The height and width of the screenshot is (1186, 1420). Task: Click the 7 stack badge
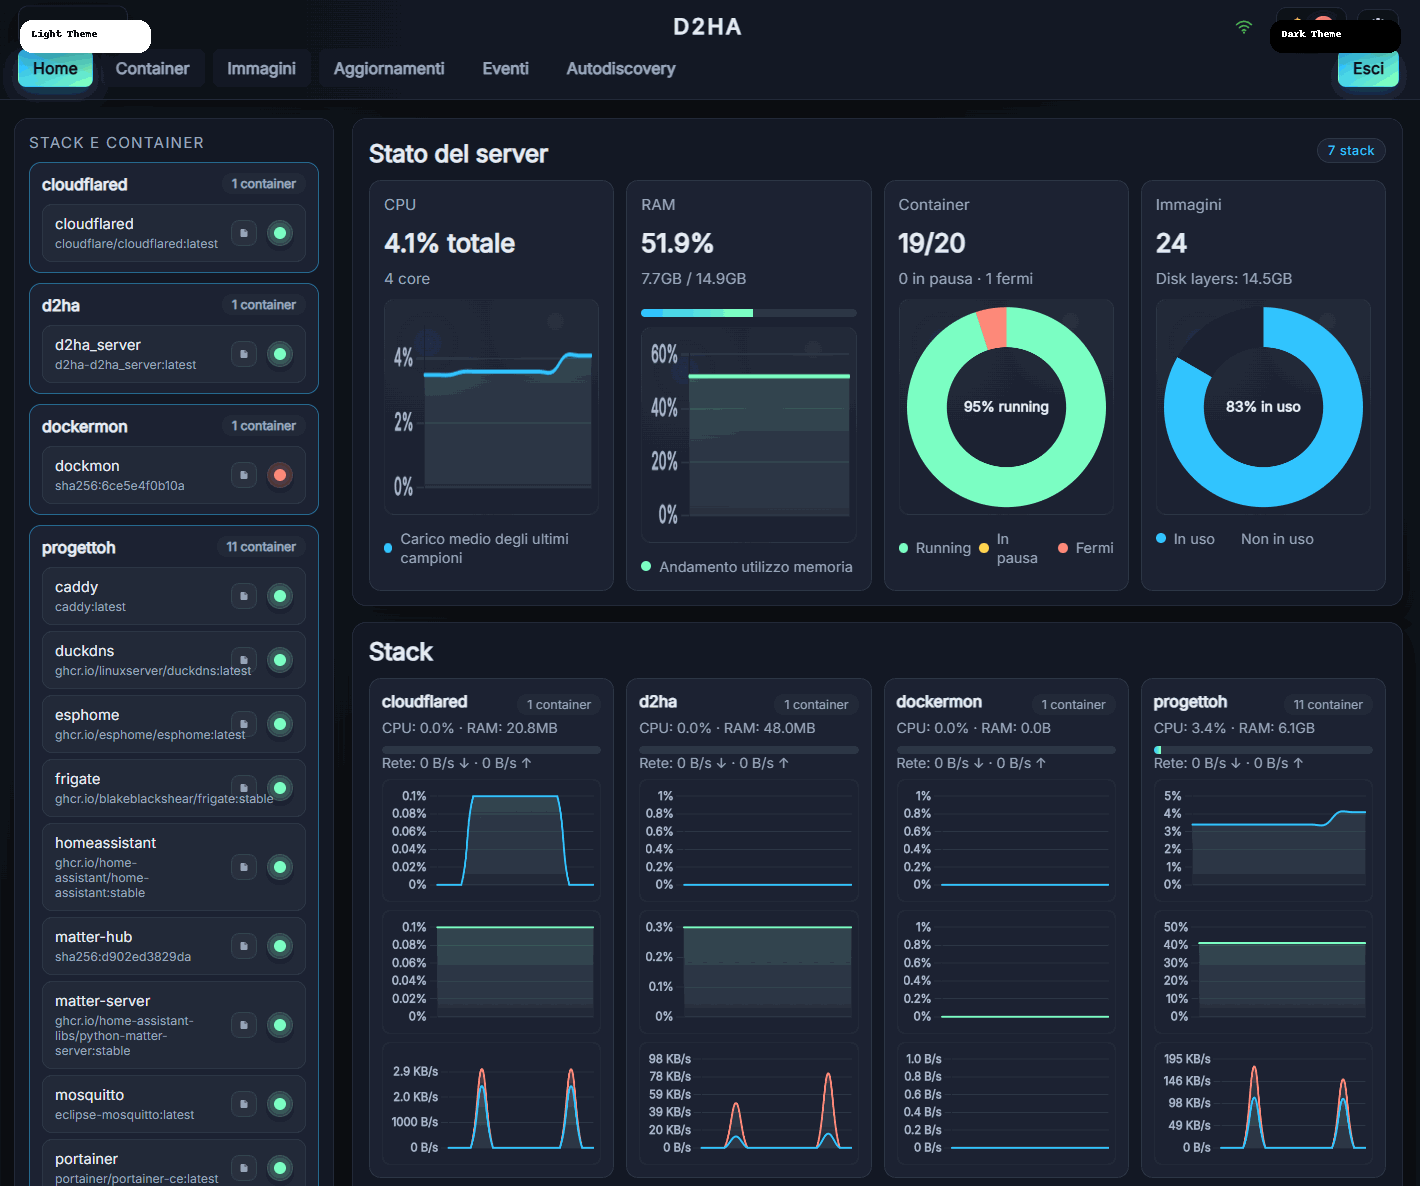click(x=1351, y=150)
